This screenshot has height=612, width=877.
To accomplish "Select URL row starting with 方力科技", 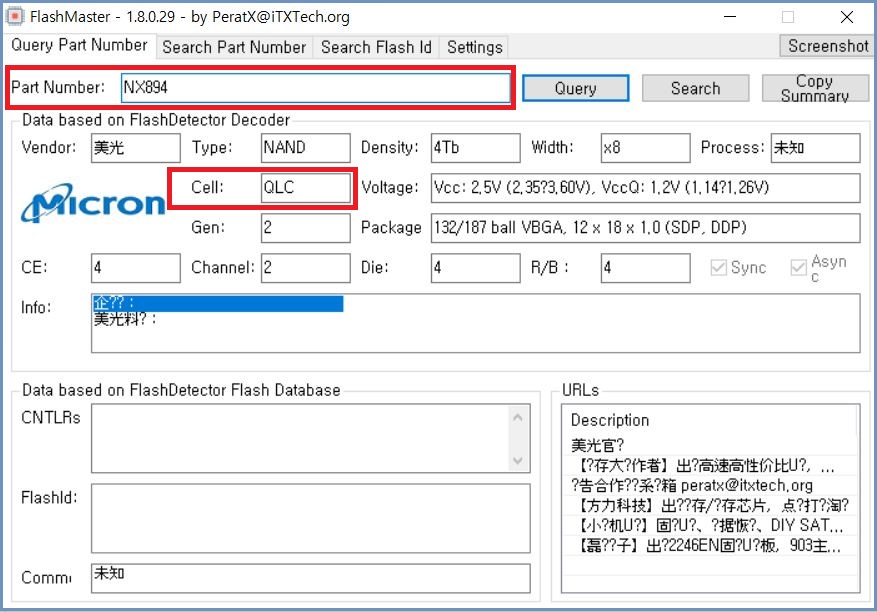I will point(710,505).
